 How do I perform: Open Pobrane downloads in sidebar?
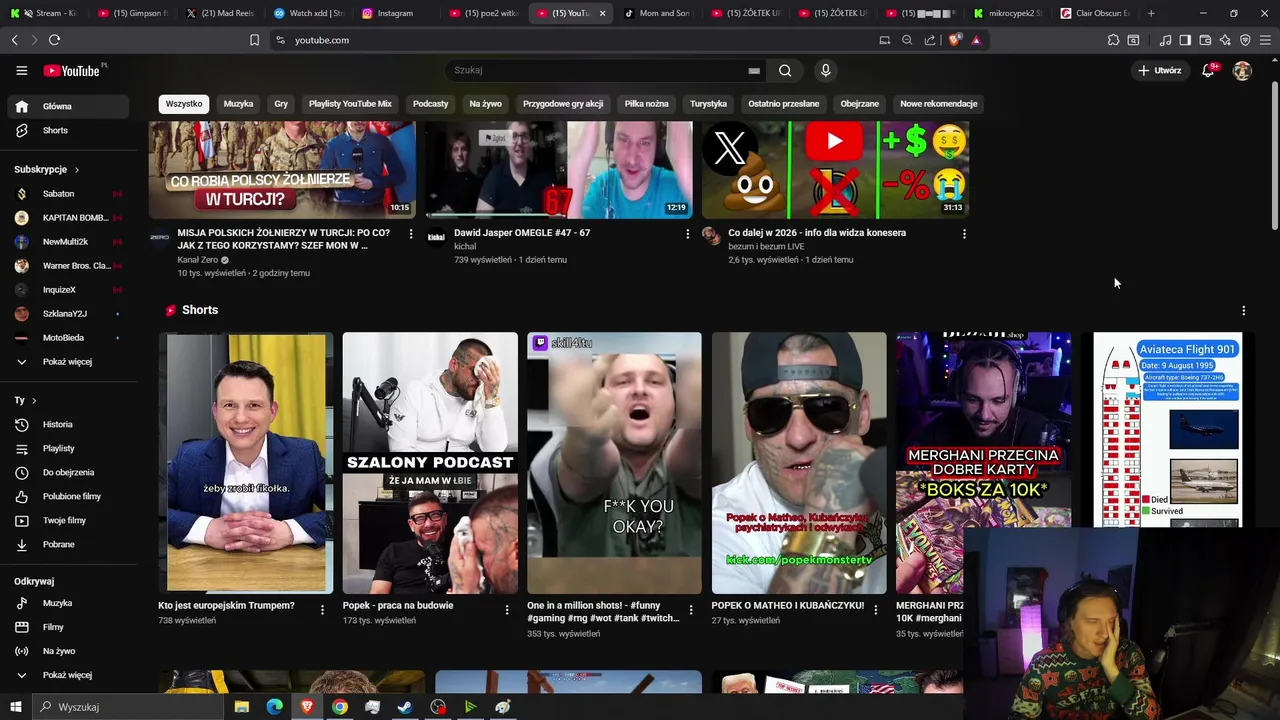pyautogui.click(x=68, y=544)
